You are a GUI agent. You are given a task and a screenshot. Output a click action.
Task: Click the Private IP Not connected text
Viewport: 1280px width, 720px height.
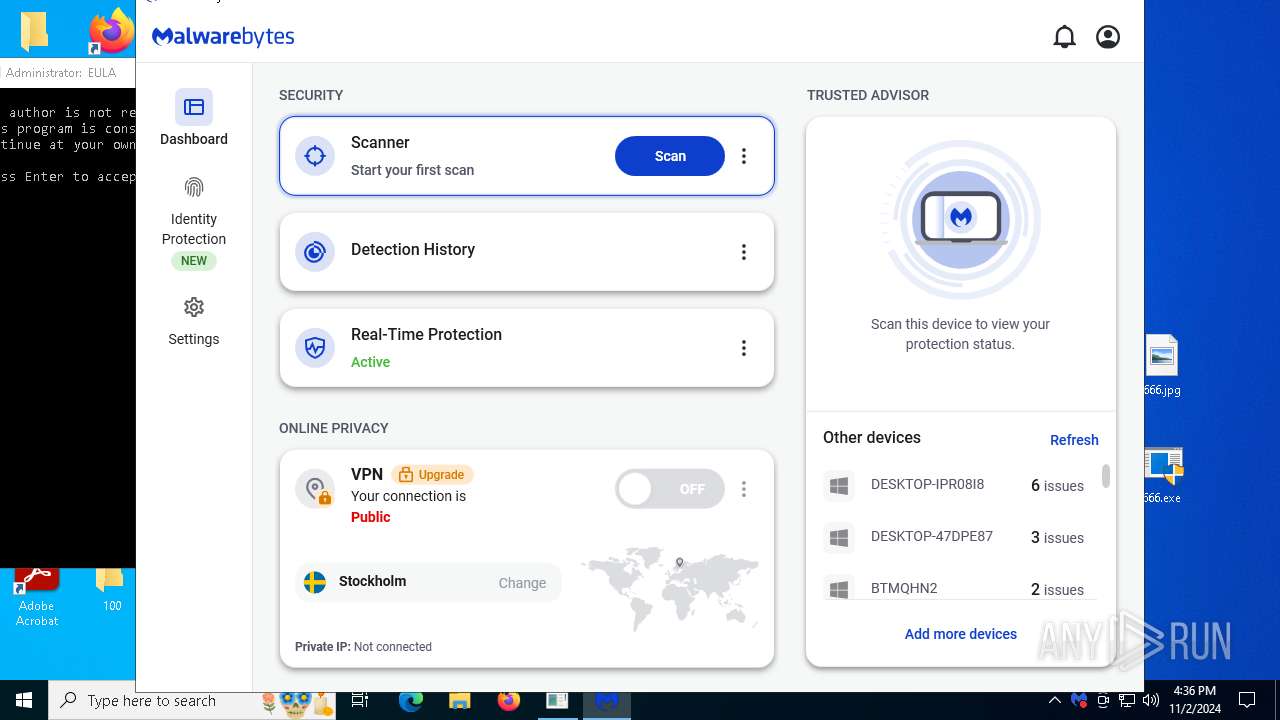pyautogui.click(x=363, y=647)
